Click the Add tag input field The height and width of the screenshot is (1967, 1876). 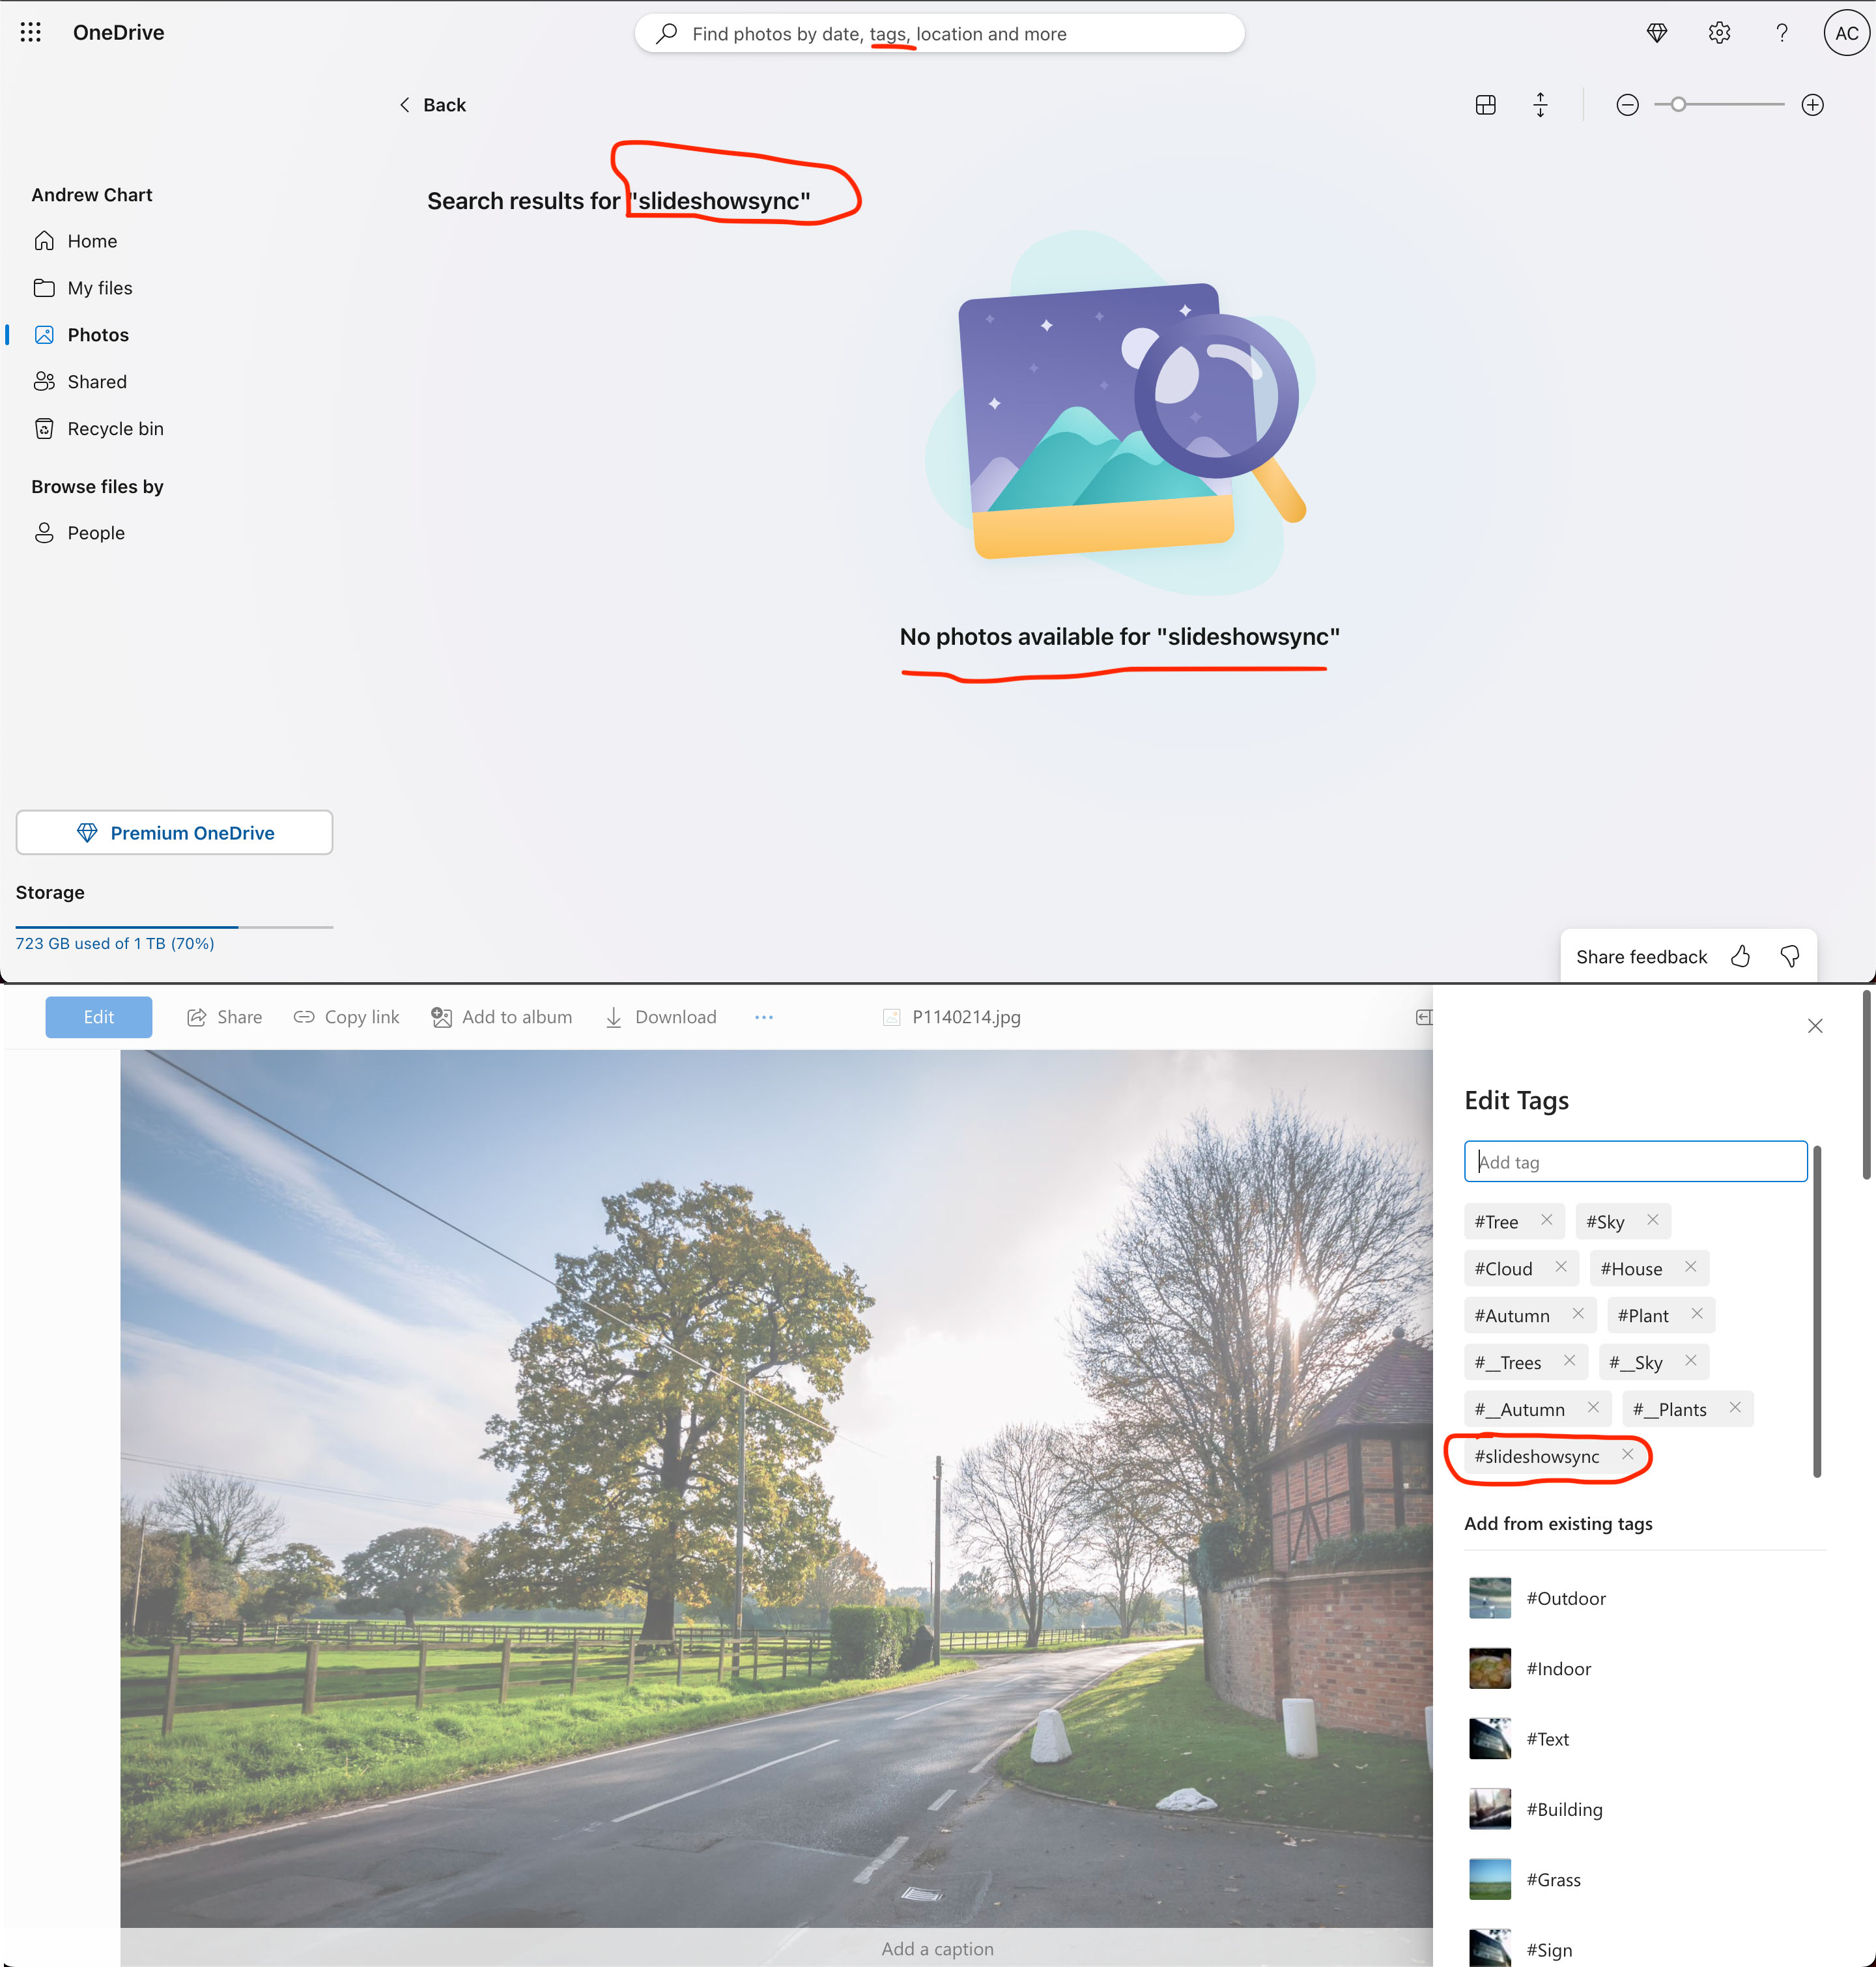pyautogui.click(x=1636, y=1159)
